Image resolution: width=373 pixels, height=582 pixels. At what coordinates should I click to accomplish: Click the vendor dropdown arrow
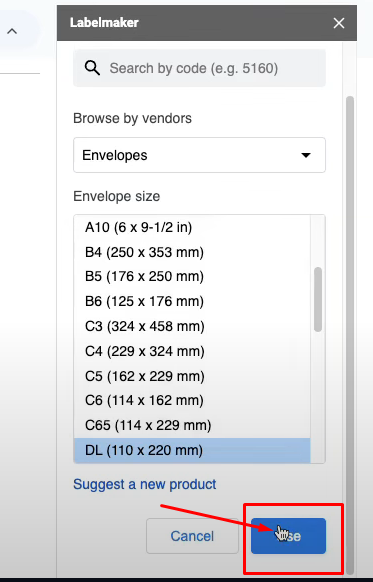click(306, 155)
